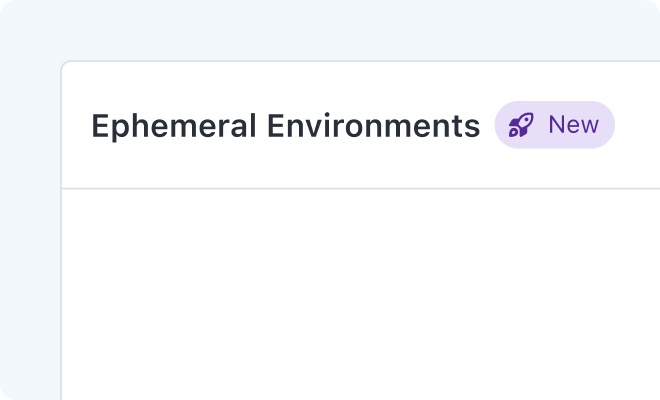Click the Ephemeral Environments heading
Image resolution: width=660 pixels, height=400 pixels.
click(x=285, y=125)
